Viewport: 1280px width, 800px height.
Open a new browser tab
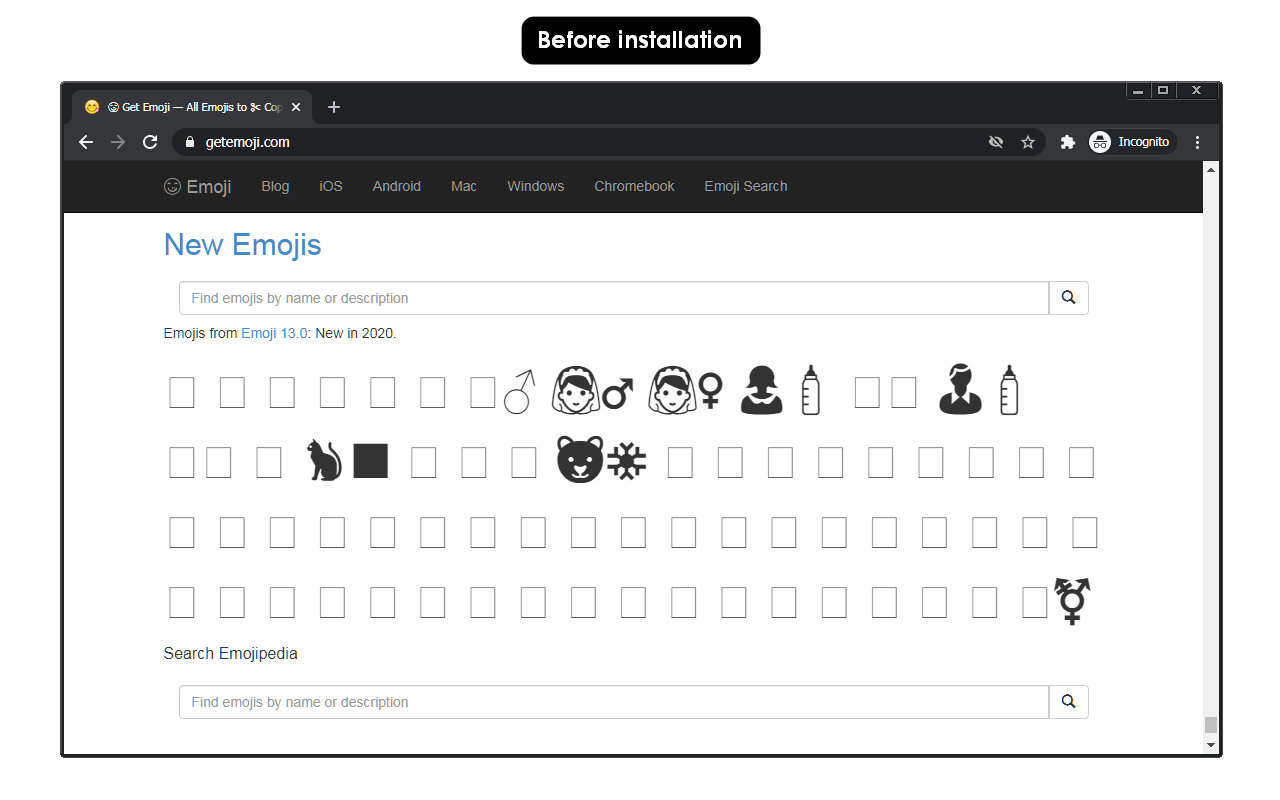pyautogui.click(x=334, y=107)
